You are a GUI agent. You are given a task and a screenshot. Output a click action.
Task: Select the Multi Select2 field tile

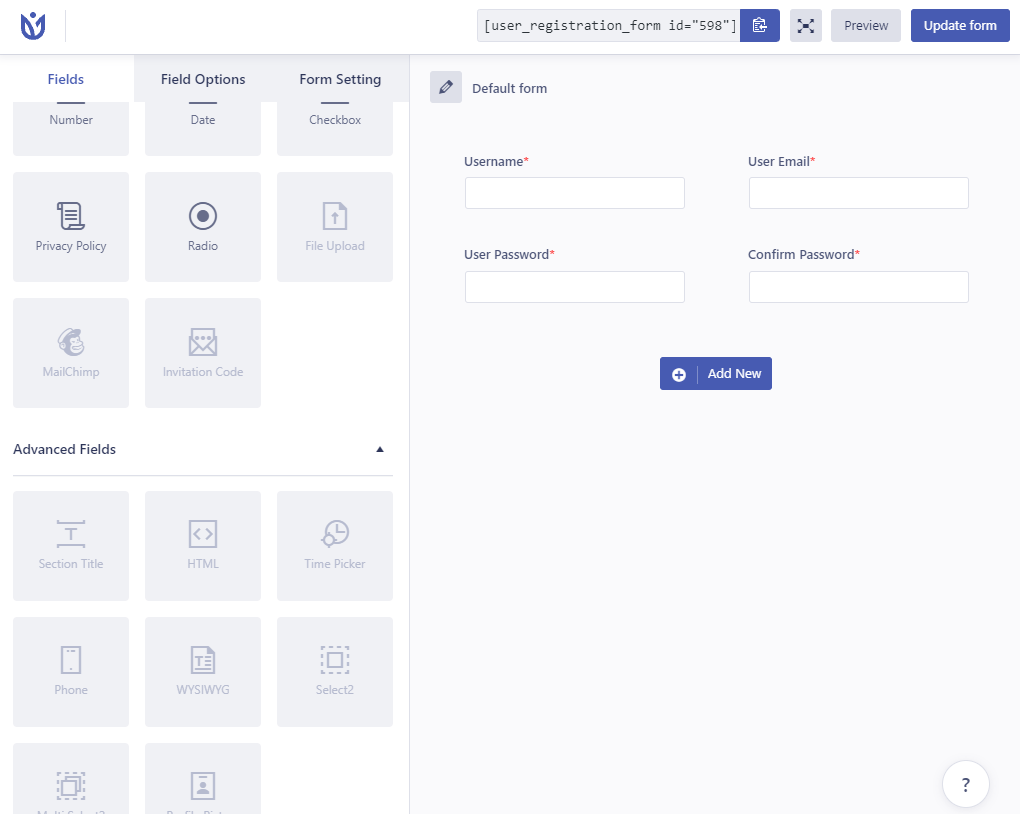(x=71, y=779)
